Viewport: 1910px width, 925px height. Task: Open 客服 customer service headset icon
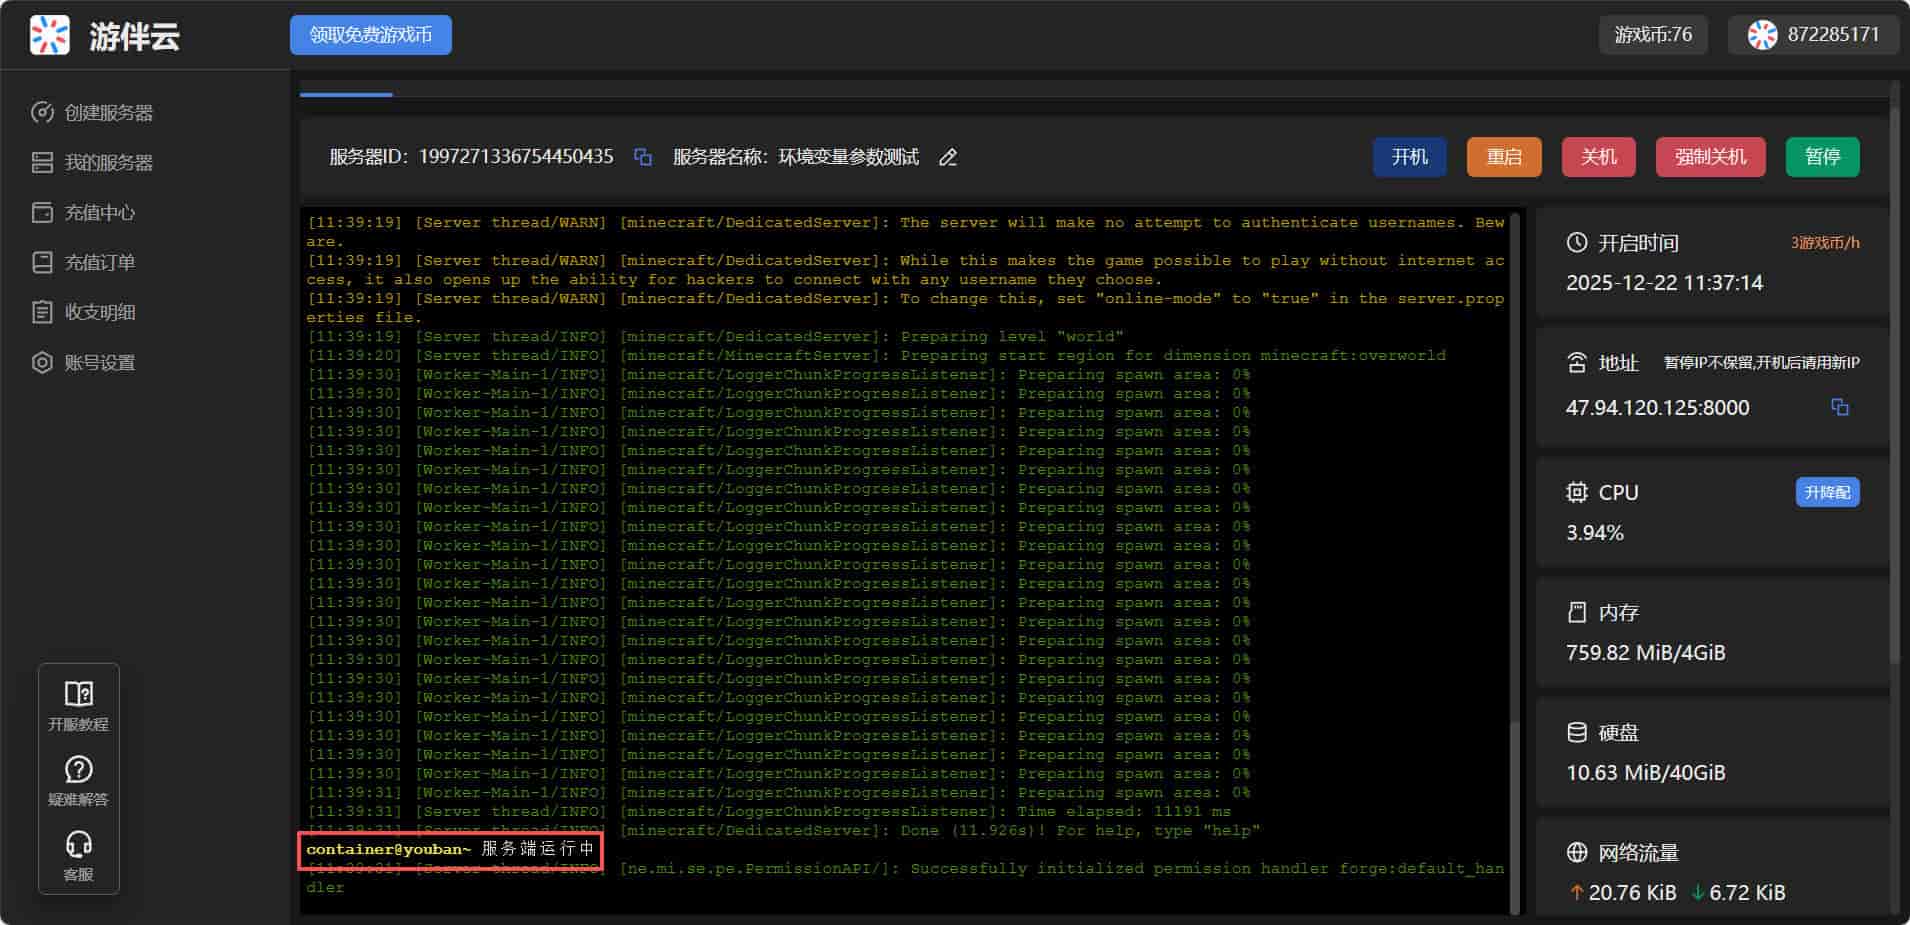pyautogui.click(x=79, y=845)
